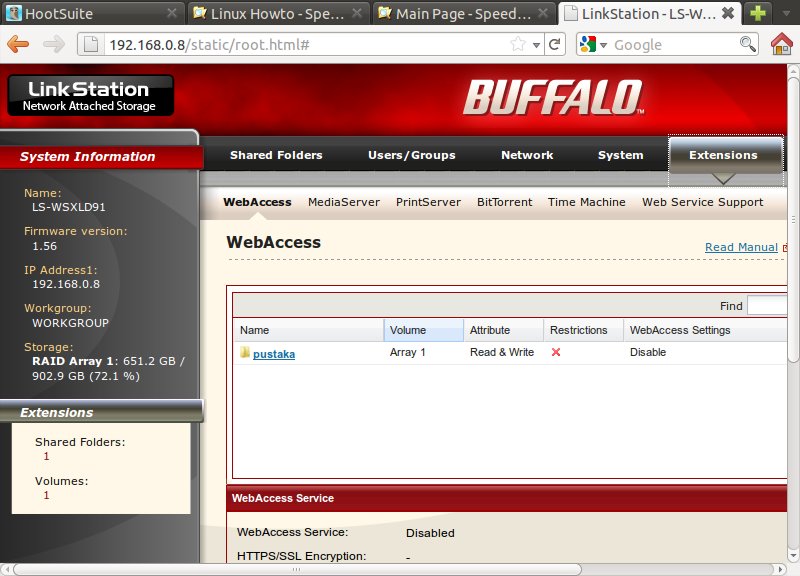Select the Web Service Support sub-tab

tap(703, 202)
